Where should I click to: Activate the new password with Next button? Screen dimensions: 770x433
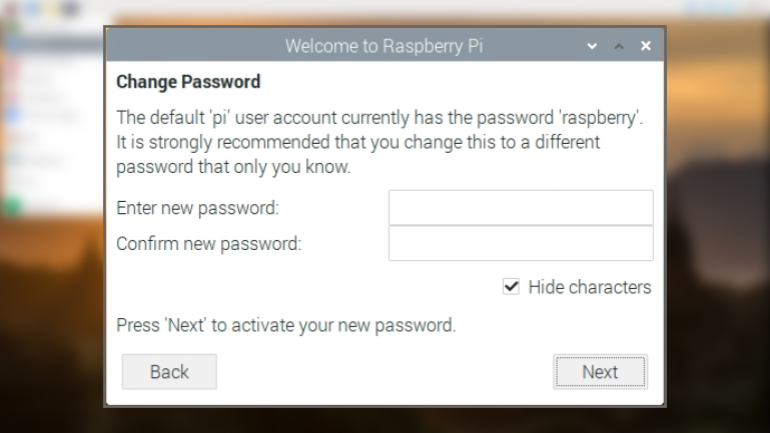[x=600, y=372]
